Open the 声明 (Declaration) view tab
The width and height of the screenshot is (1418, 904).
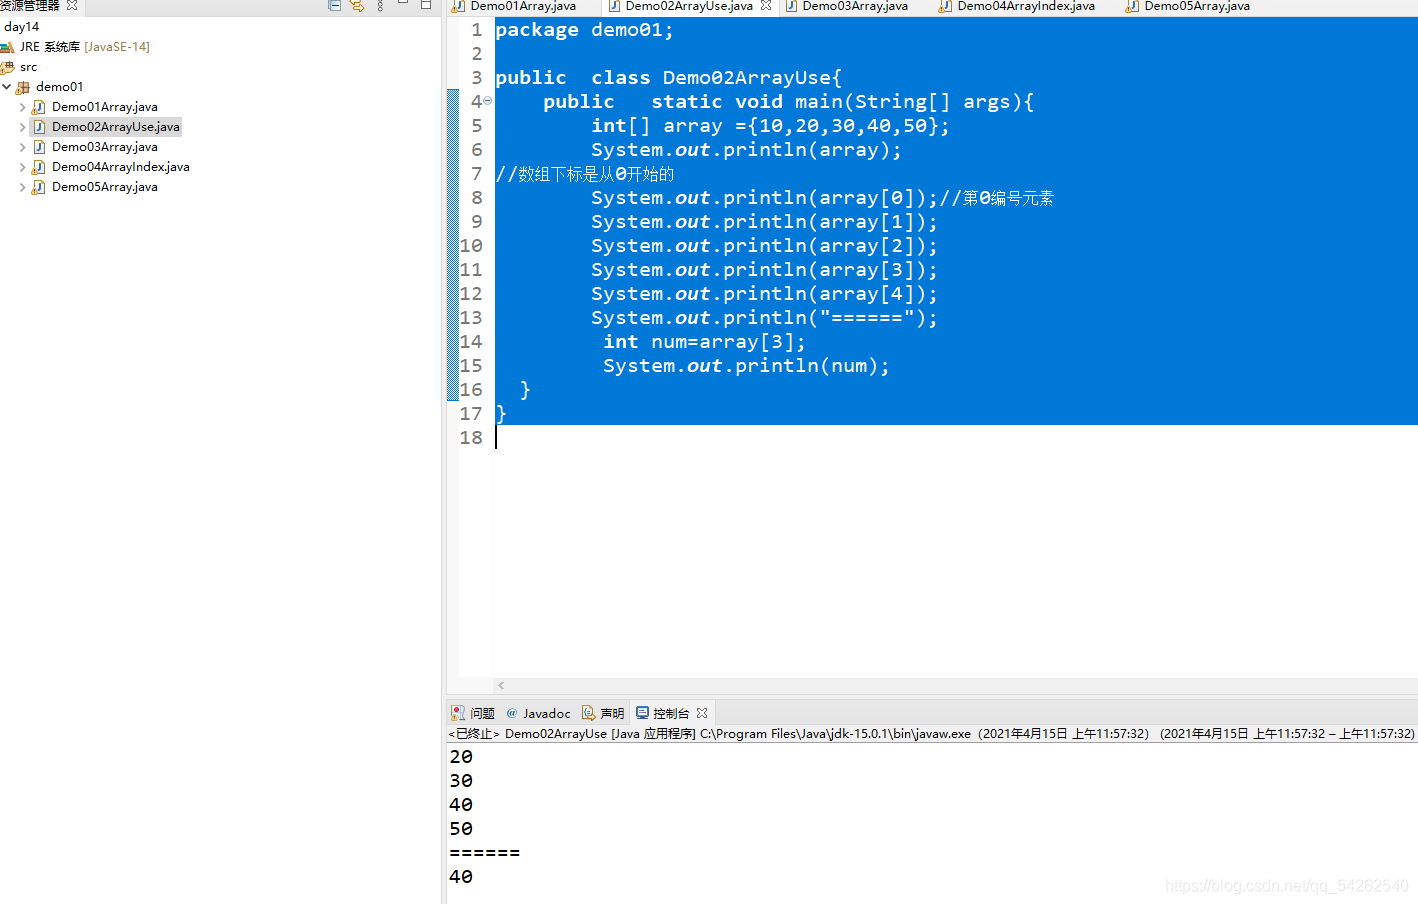point(612,713)
